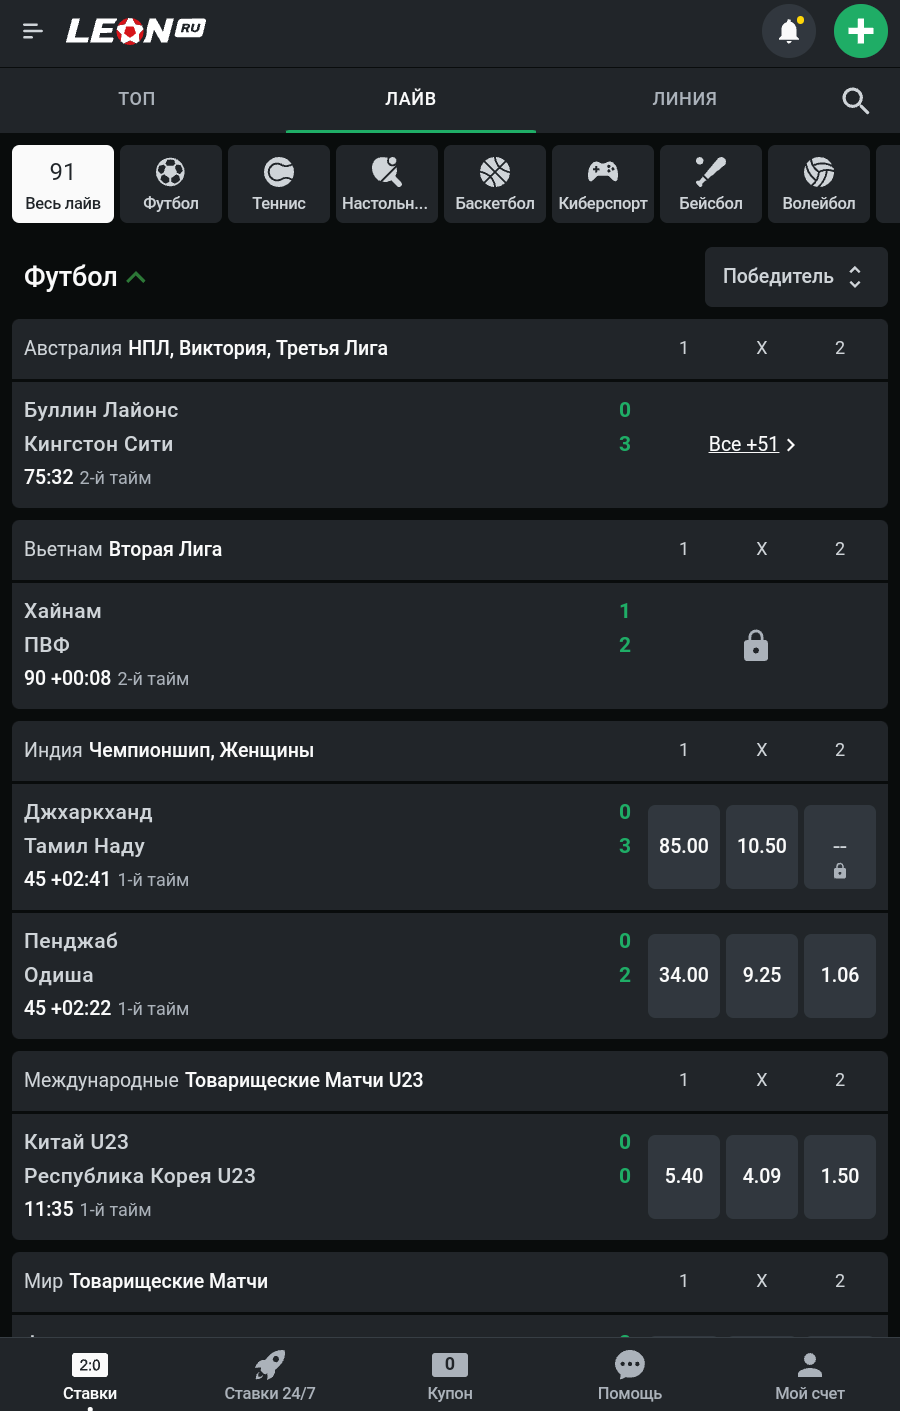
Task: Switch to the ЛИНИЯ tab
Action: tap(684, 99)
